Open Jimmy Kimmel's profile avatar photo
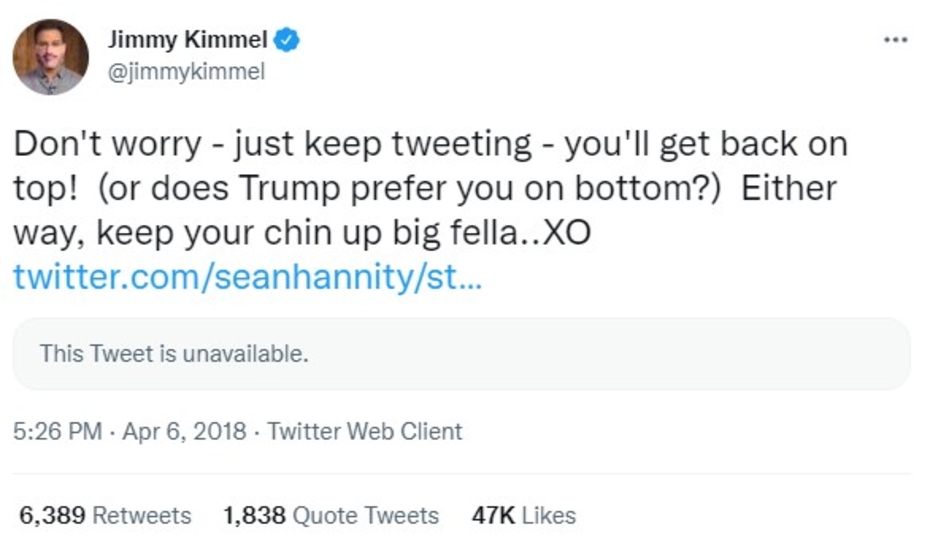The width and height of the screenshot is (930, 557). pos(50,57)
